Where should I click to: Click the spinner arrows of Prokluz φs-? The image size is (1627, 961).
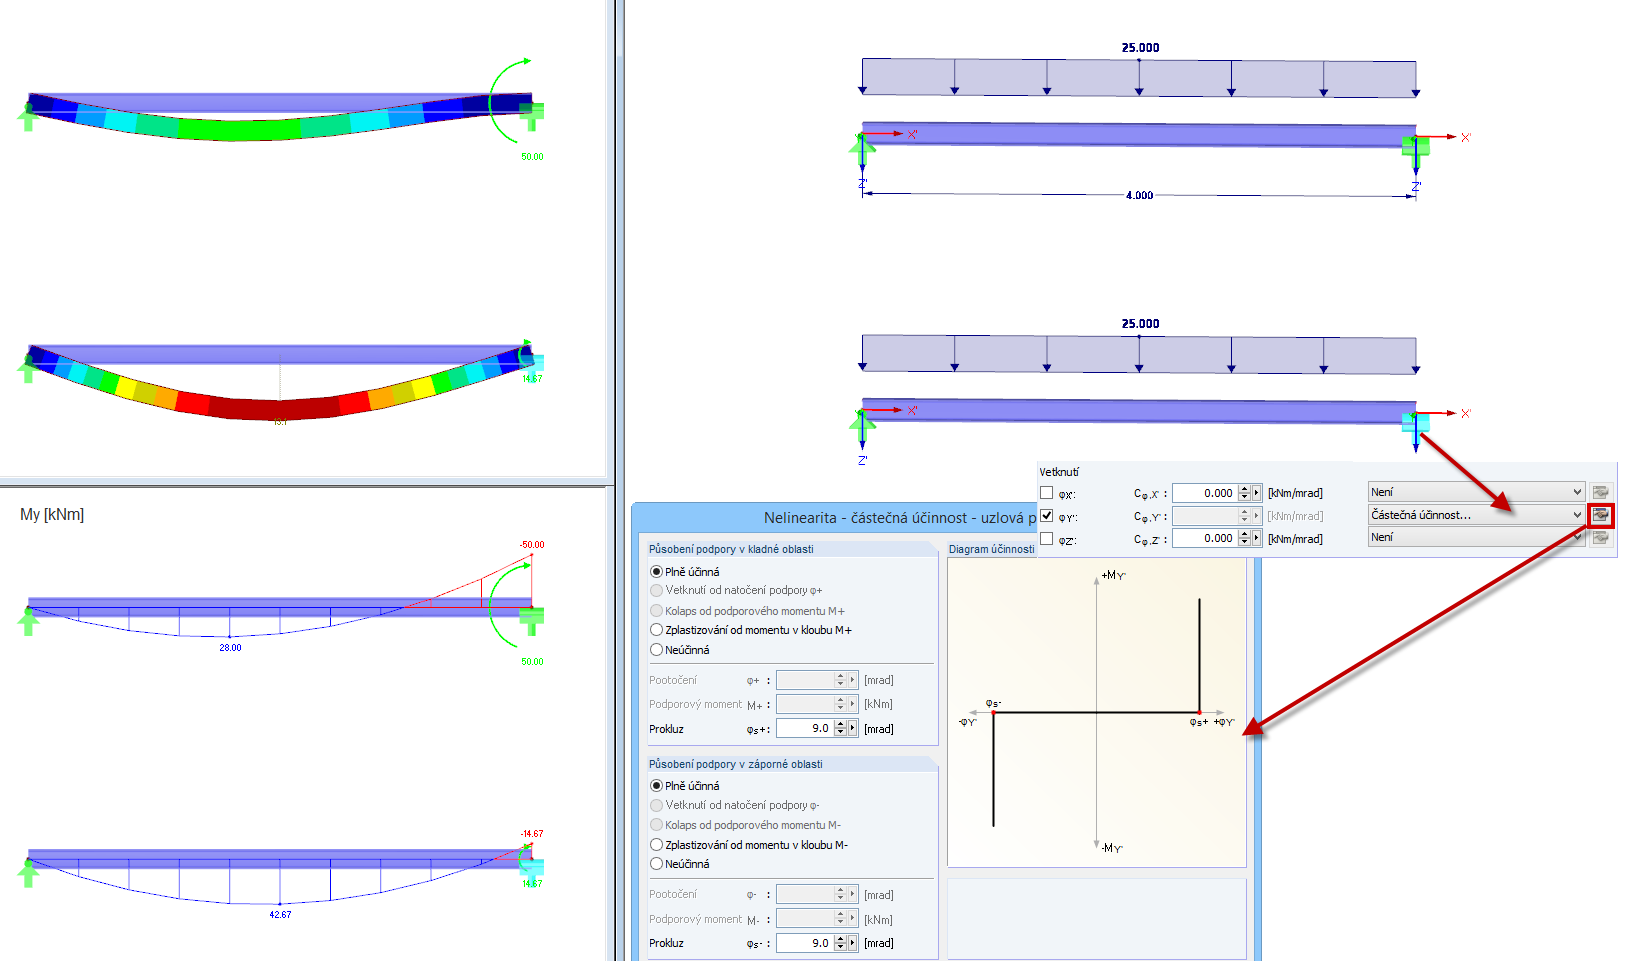coord(841,943)
